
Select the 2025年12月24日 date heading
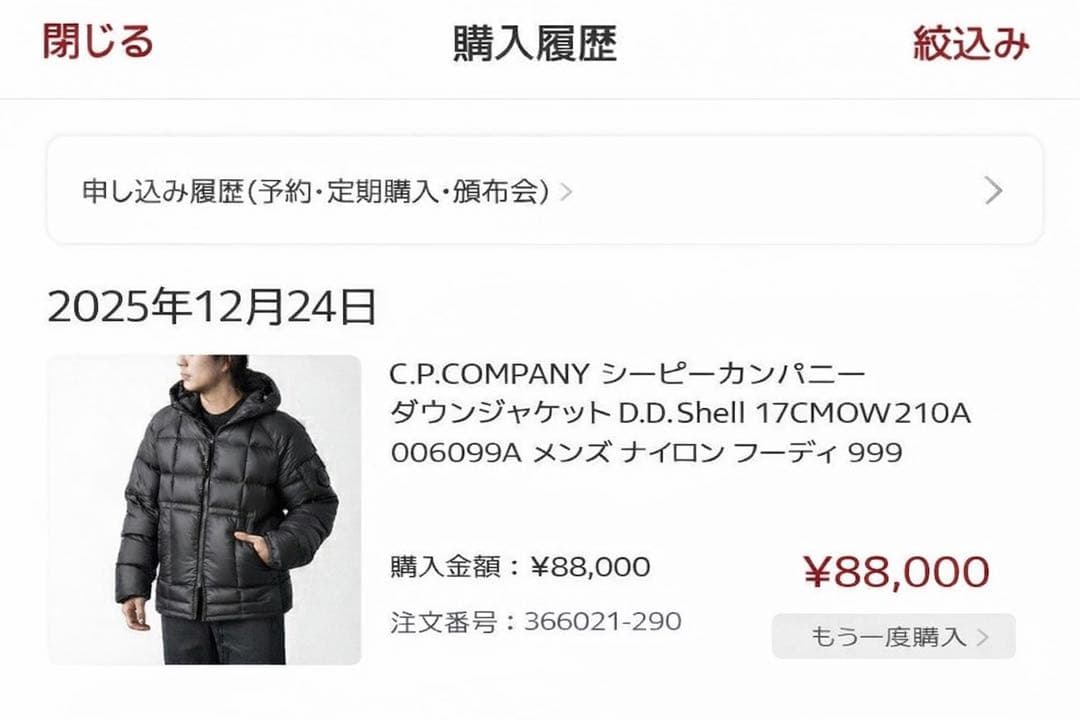click(x=212, y=308)
